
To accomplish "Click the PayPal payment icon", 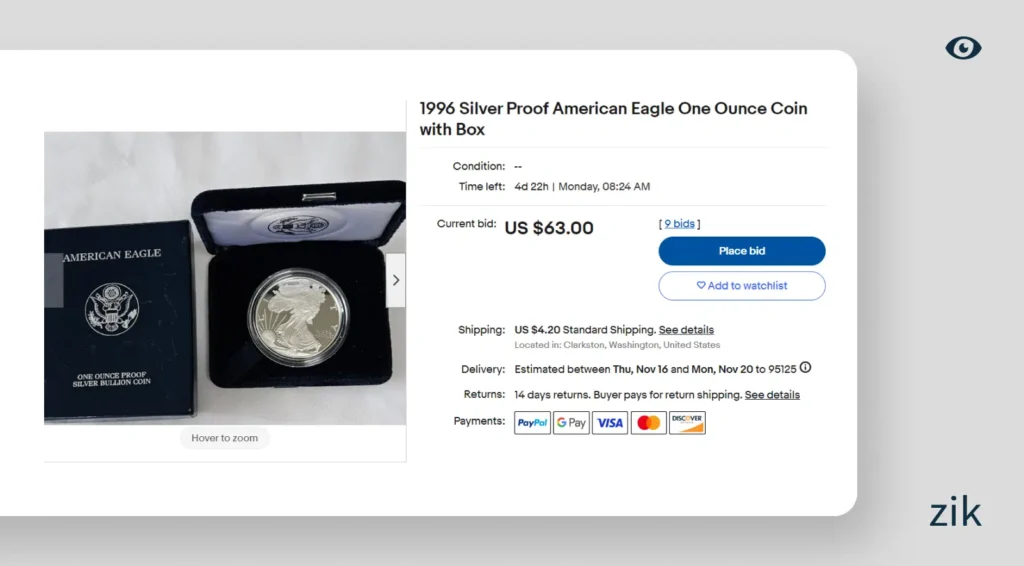I will point(532,423).
